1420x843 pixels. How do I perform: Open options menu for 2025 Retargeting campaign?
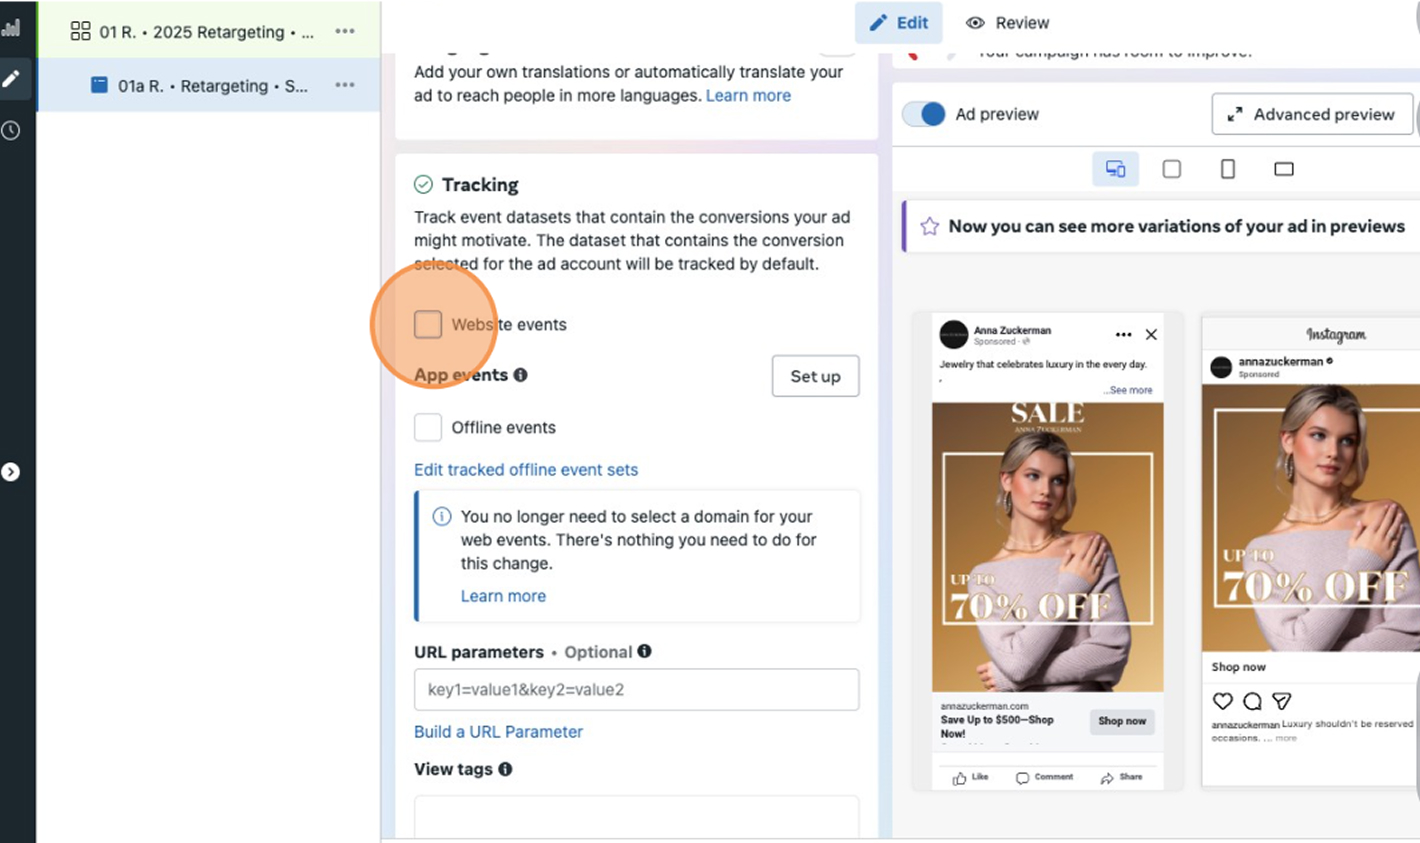345,32
